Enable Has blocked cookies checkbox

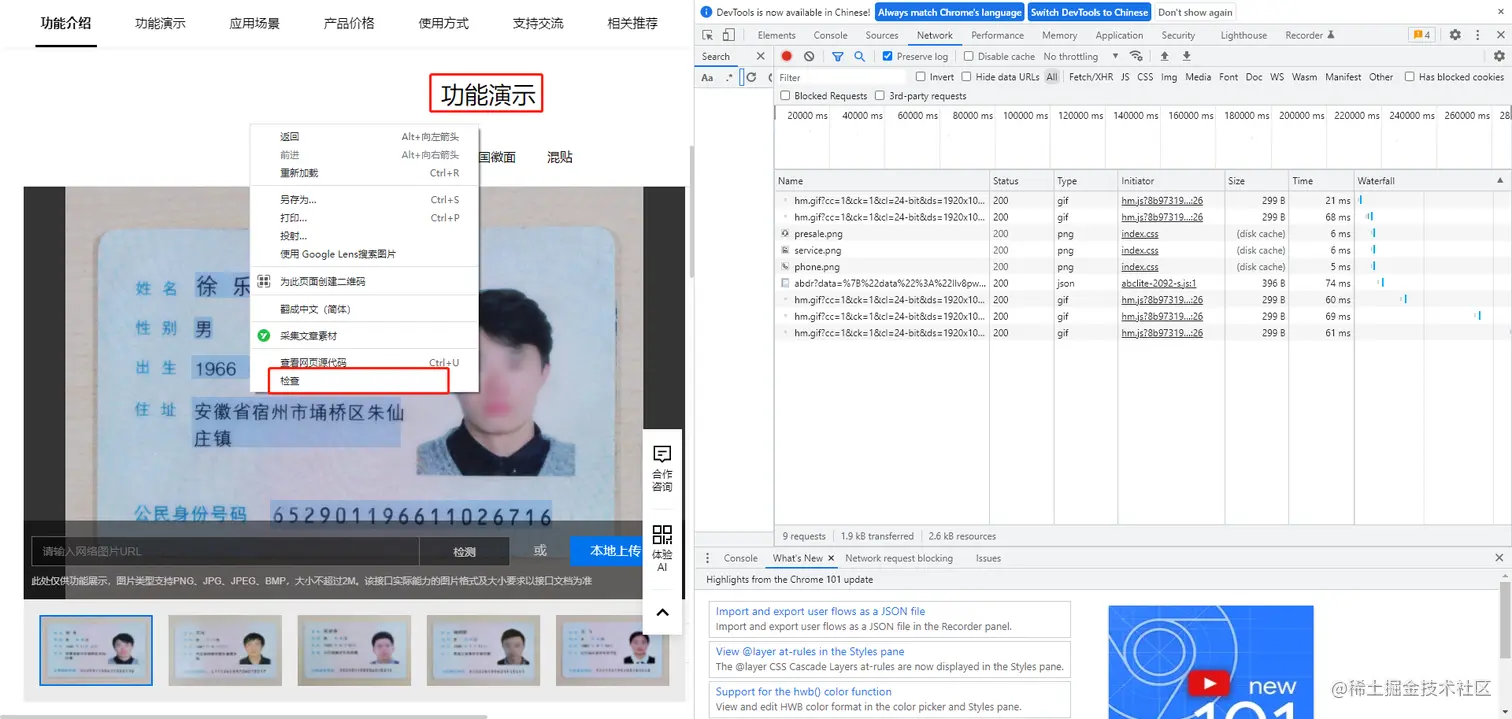tap(1409, 77)
